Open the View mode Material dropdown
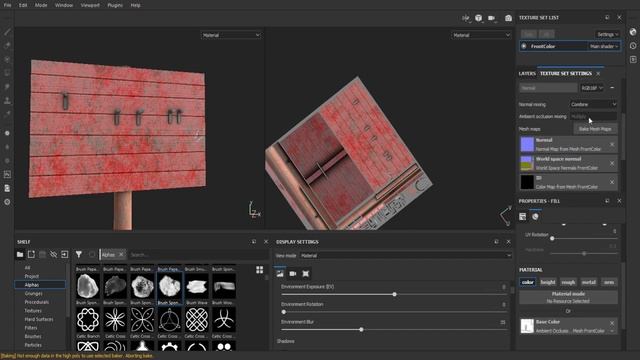The height and width of the screenshot is (360, 640). click(406, 256)
